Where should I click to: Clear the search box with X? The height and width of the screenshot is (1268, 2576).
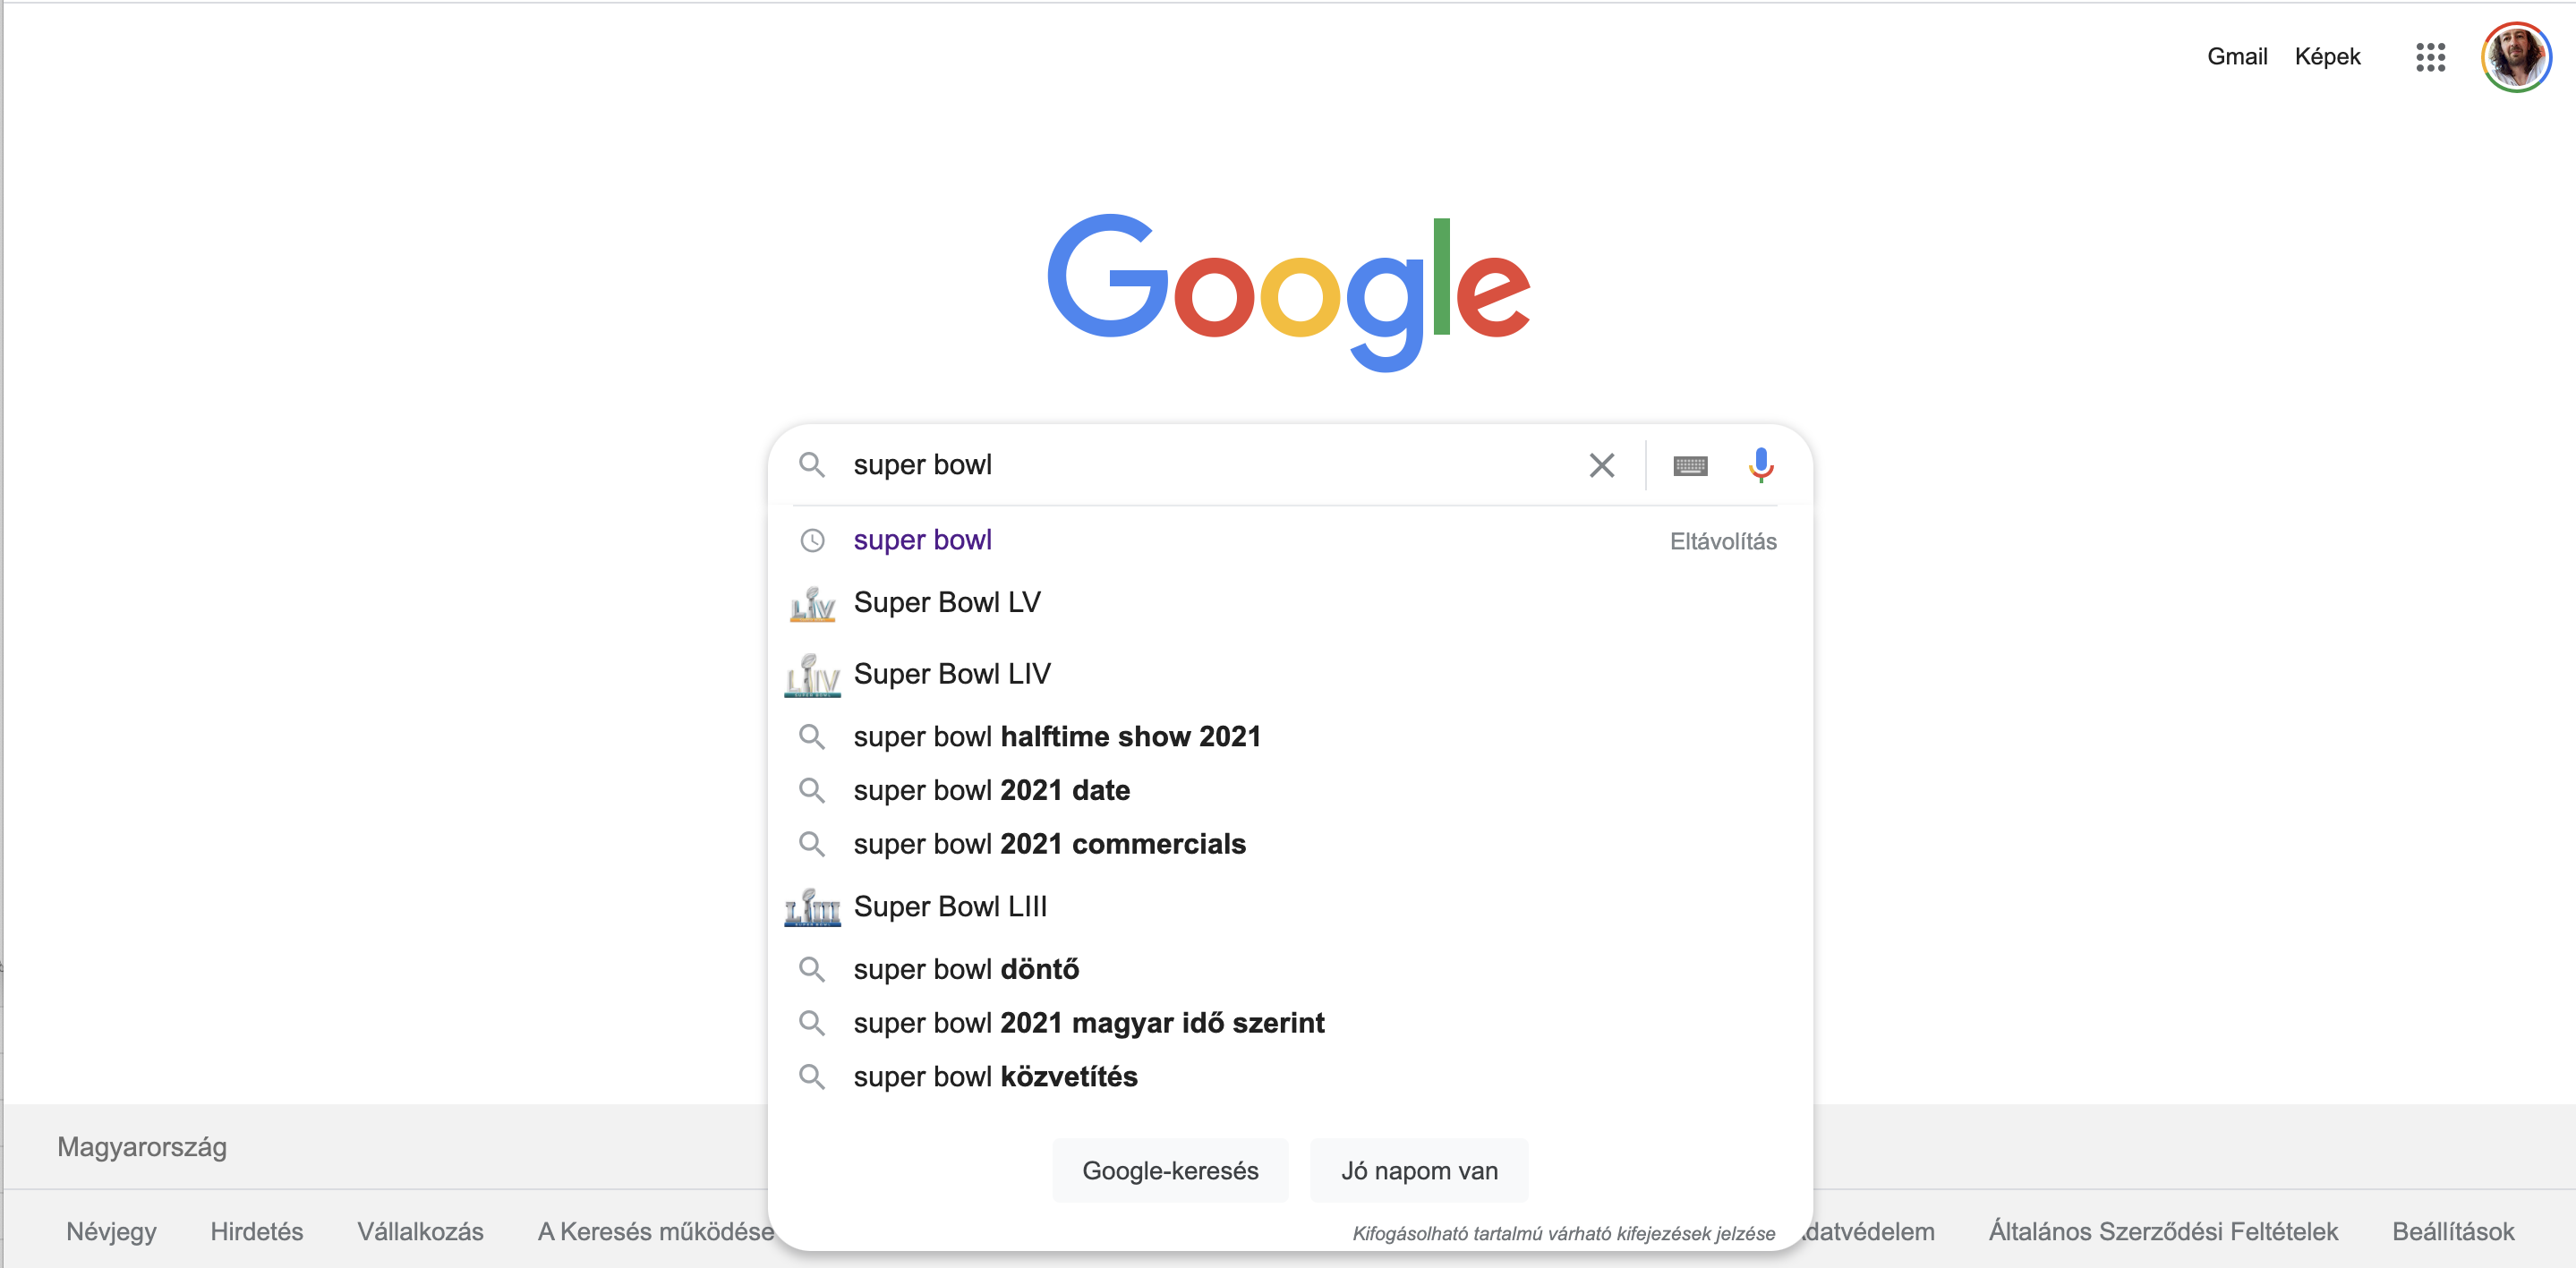tap(1602, 465)
